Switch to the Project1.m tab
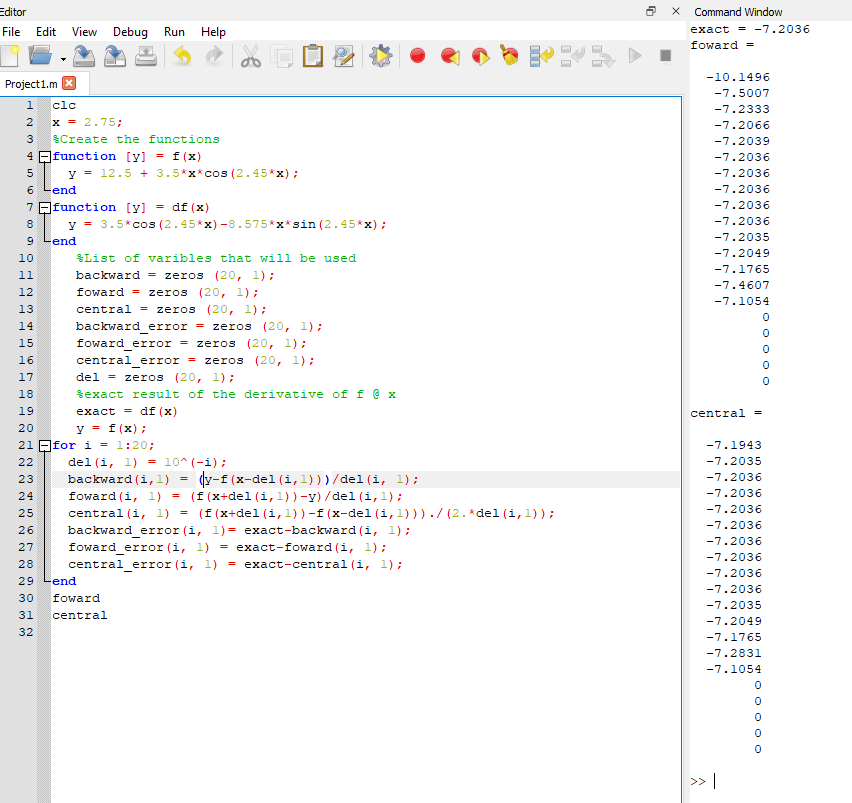 (x=31, y=83)
